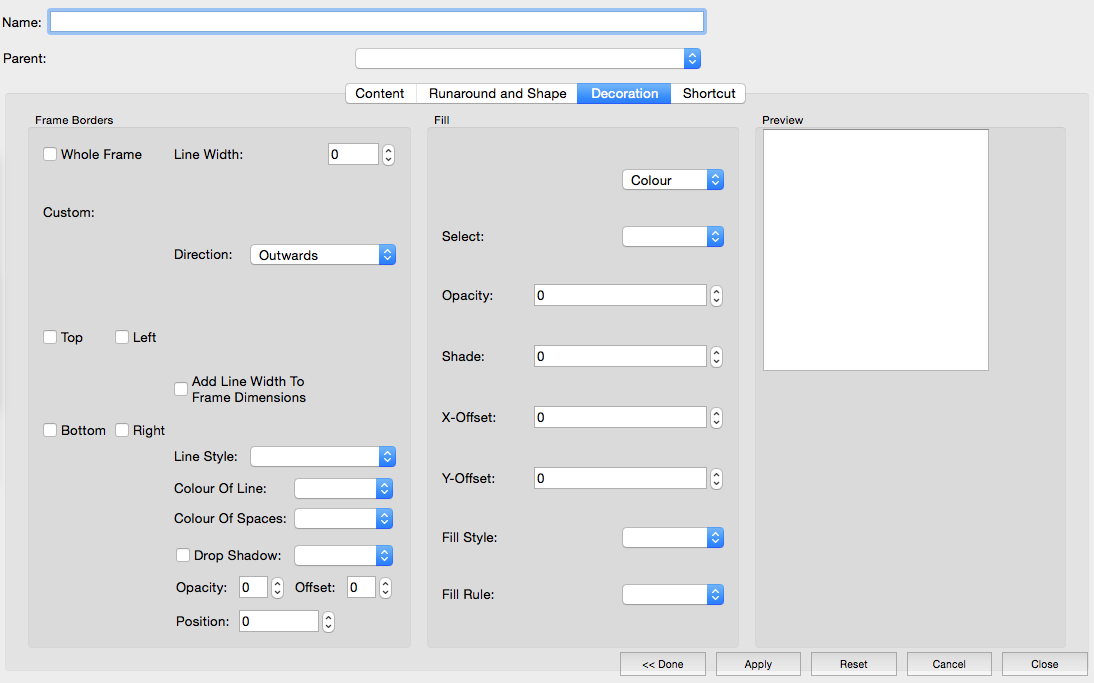Click into the Name text field
1094x683 pixels.
(x=376, y=21)
